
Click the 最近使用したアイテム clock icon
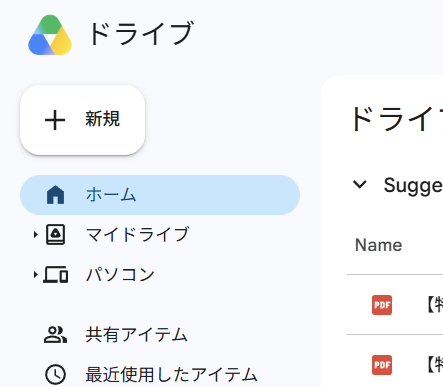[x=55, y=375]
